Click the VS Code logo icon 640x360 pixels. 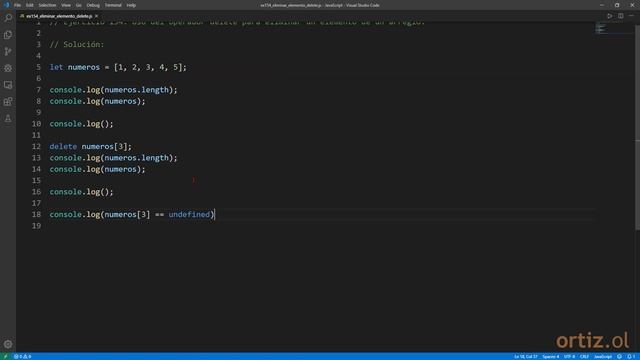(6, 5)
